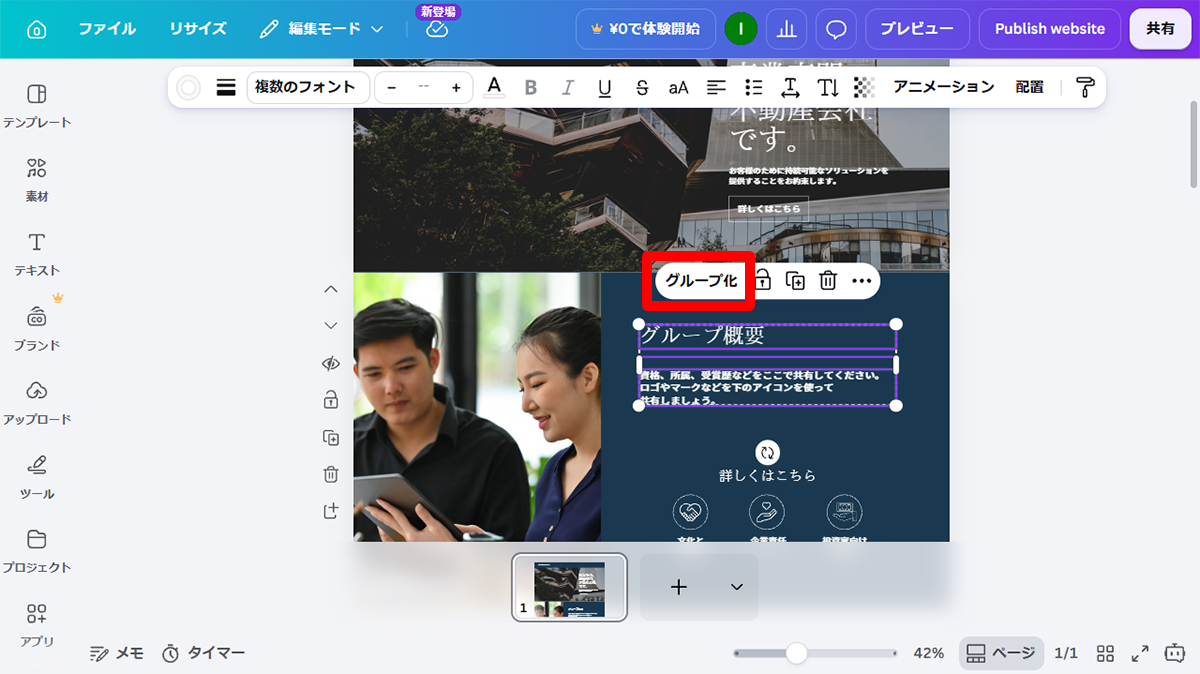Open the border style lines icon
Screen dimensions: 1200x674
226,87
